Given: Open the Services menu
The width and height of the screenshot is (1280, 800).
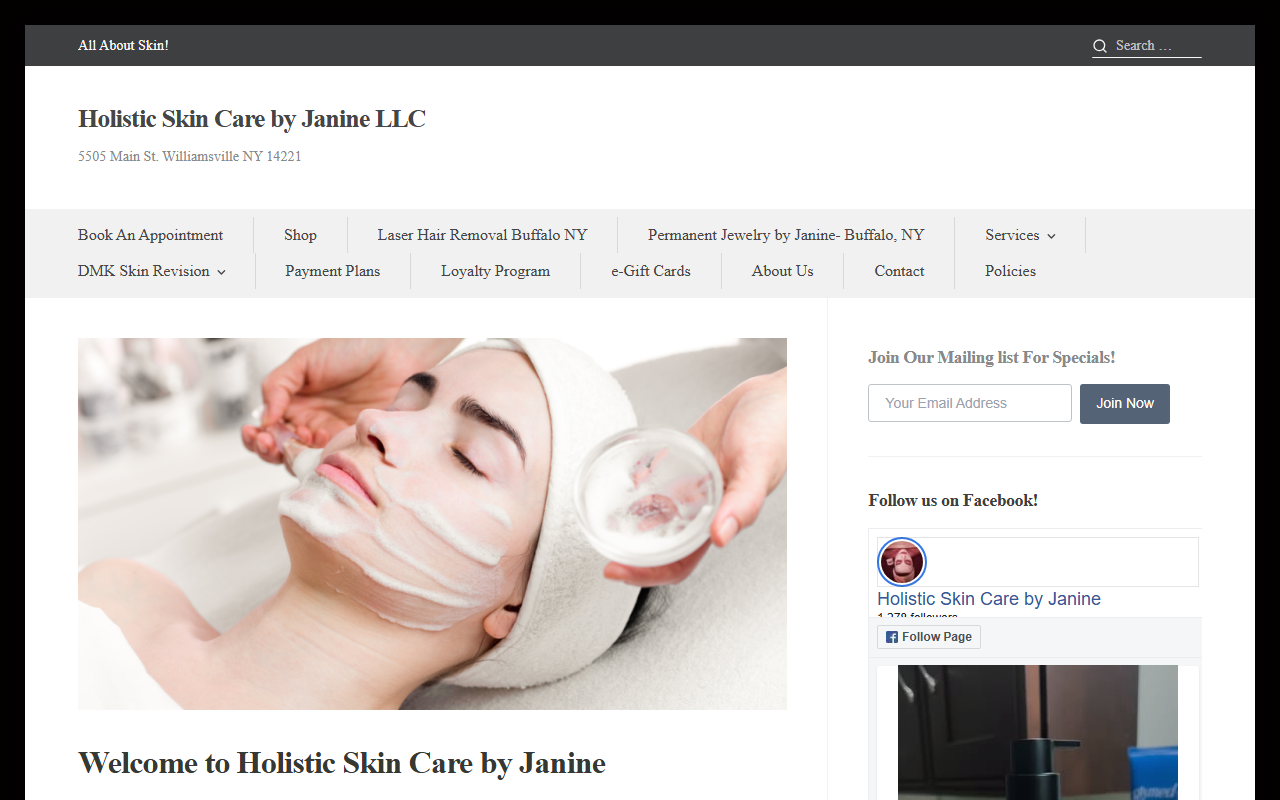Looking at the screenshot, I should coord(1012,235).
